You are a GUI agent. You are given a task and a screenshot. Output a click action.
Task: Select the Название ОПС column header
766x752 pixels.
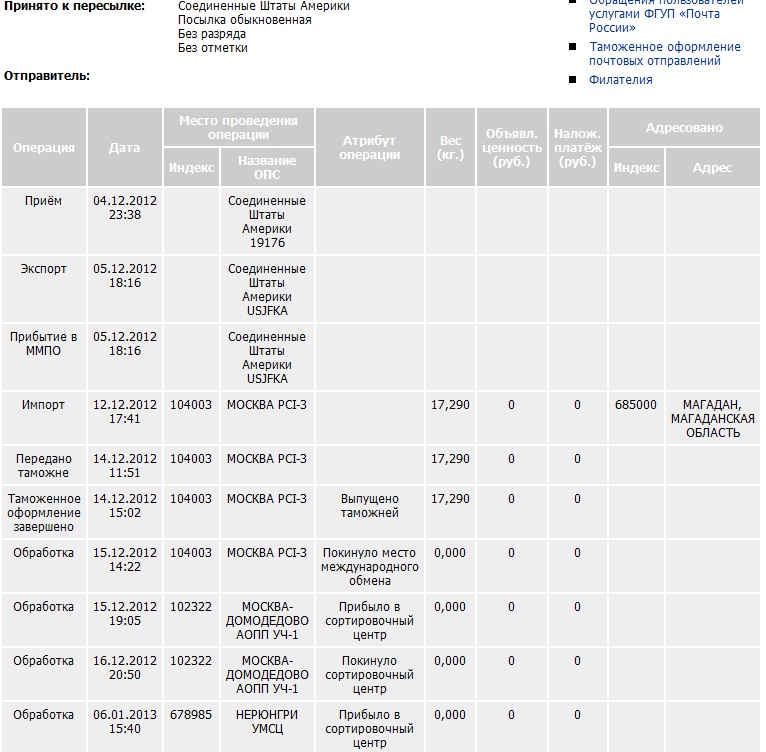click(267, 168)
